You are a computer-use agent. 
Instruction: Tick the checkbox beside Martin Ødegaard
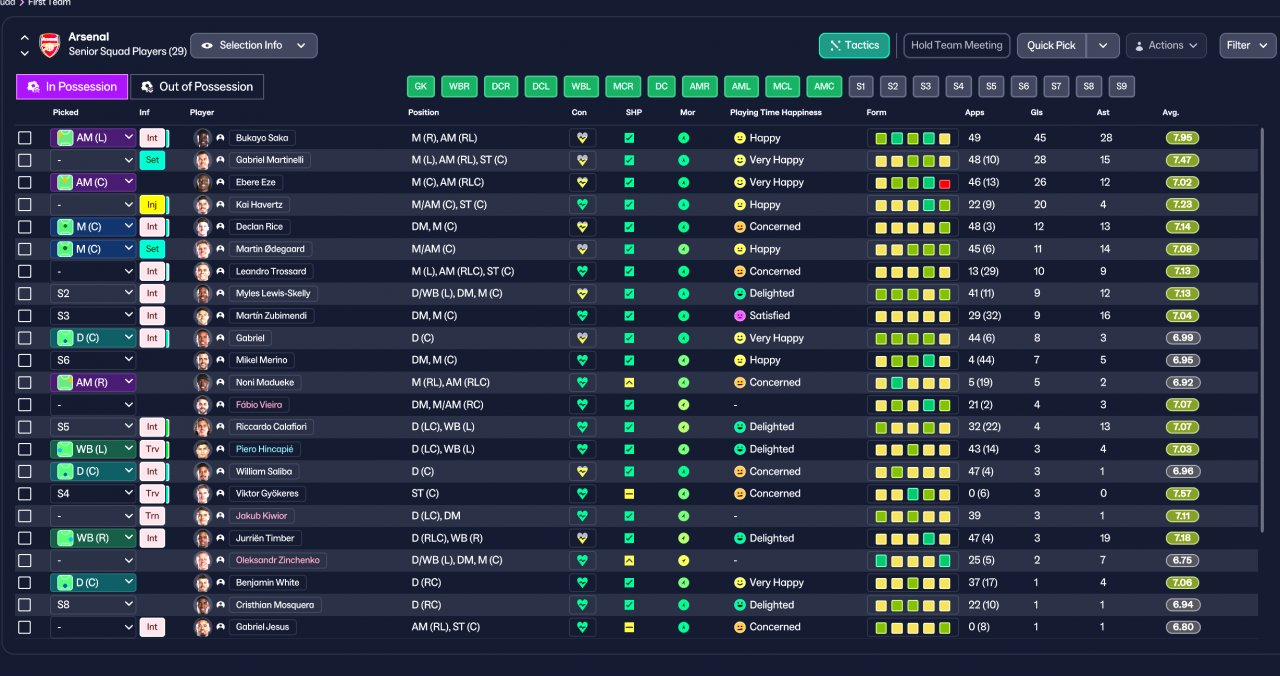(x=25, y=249)
